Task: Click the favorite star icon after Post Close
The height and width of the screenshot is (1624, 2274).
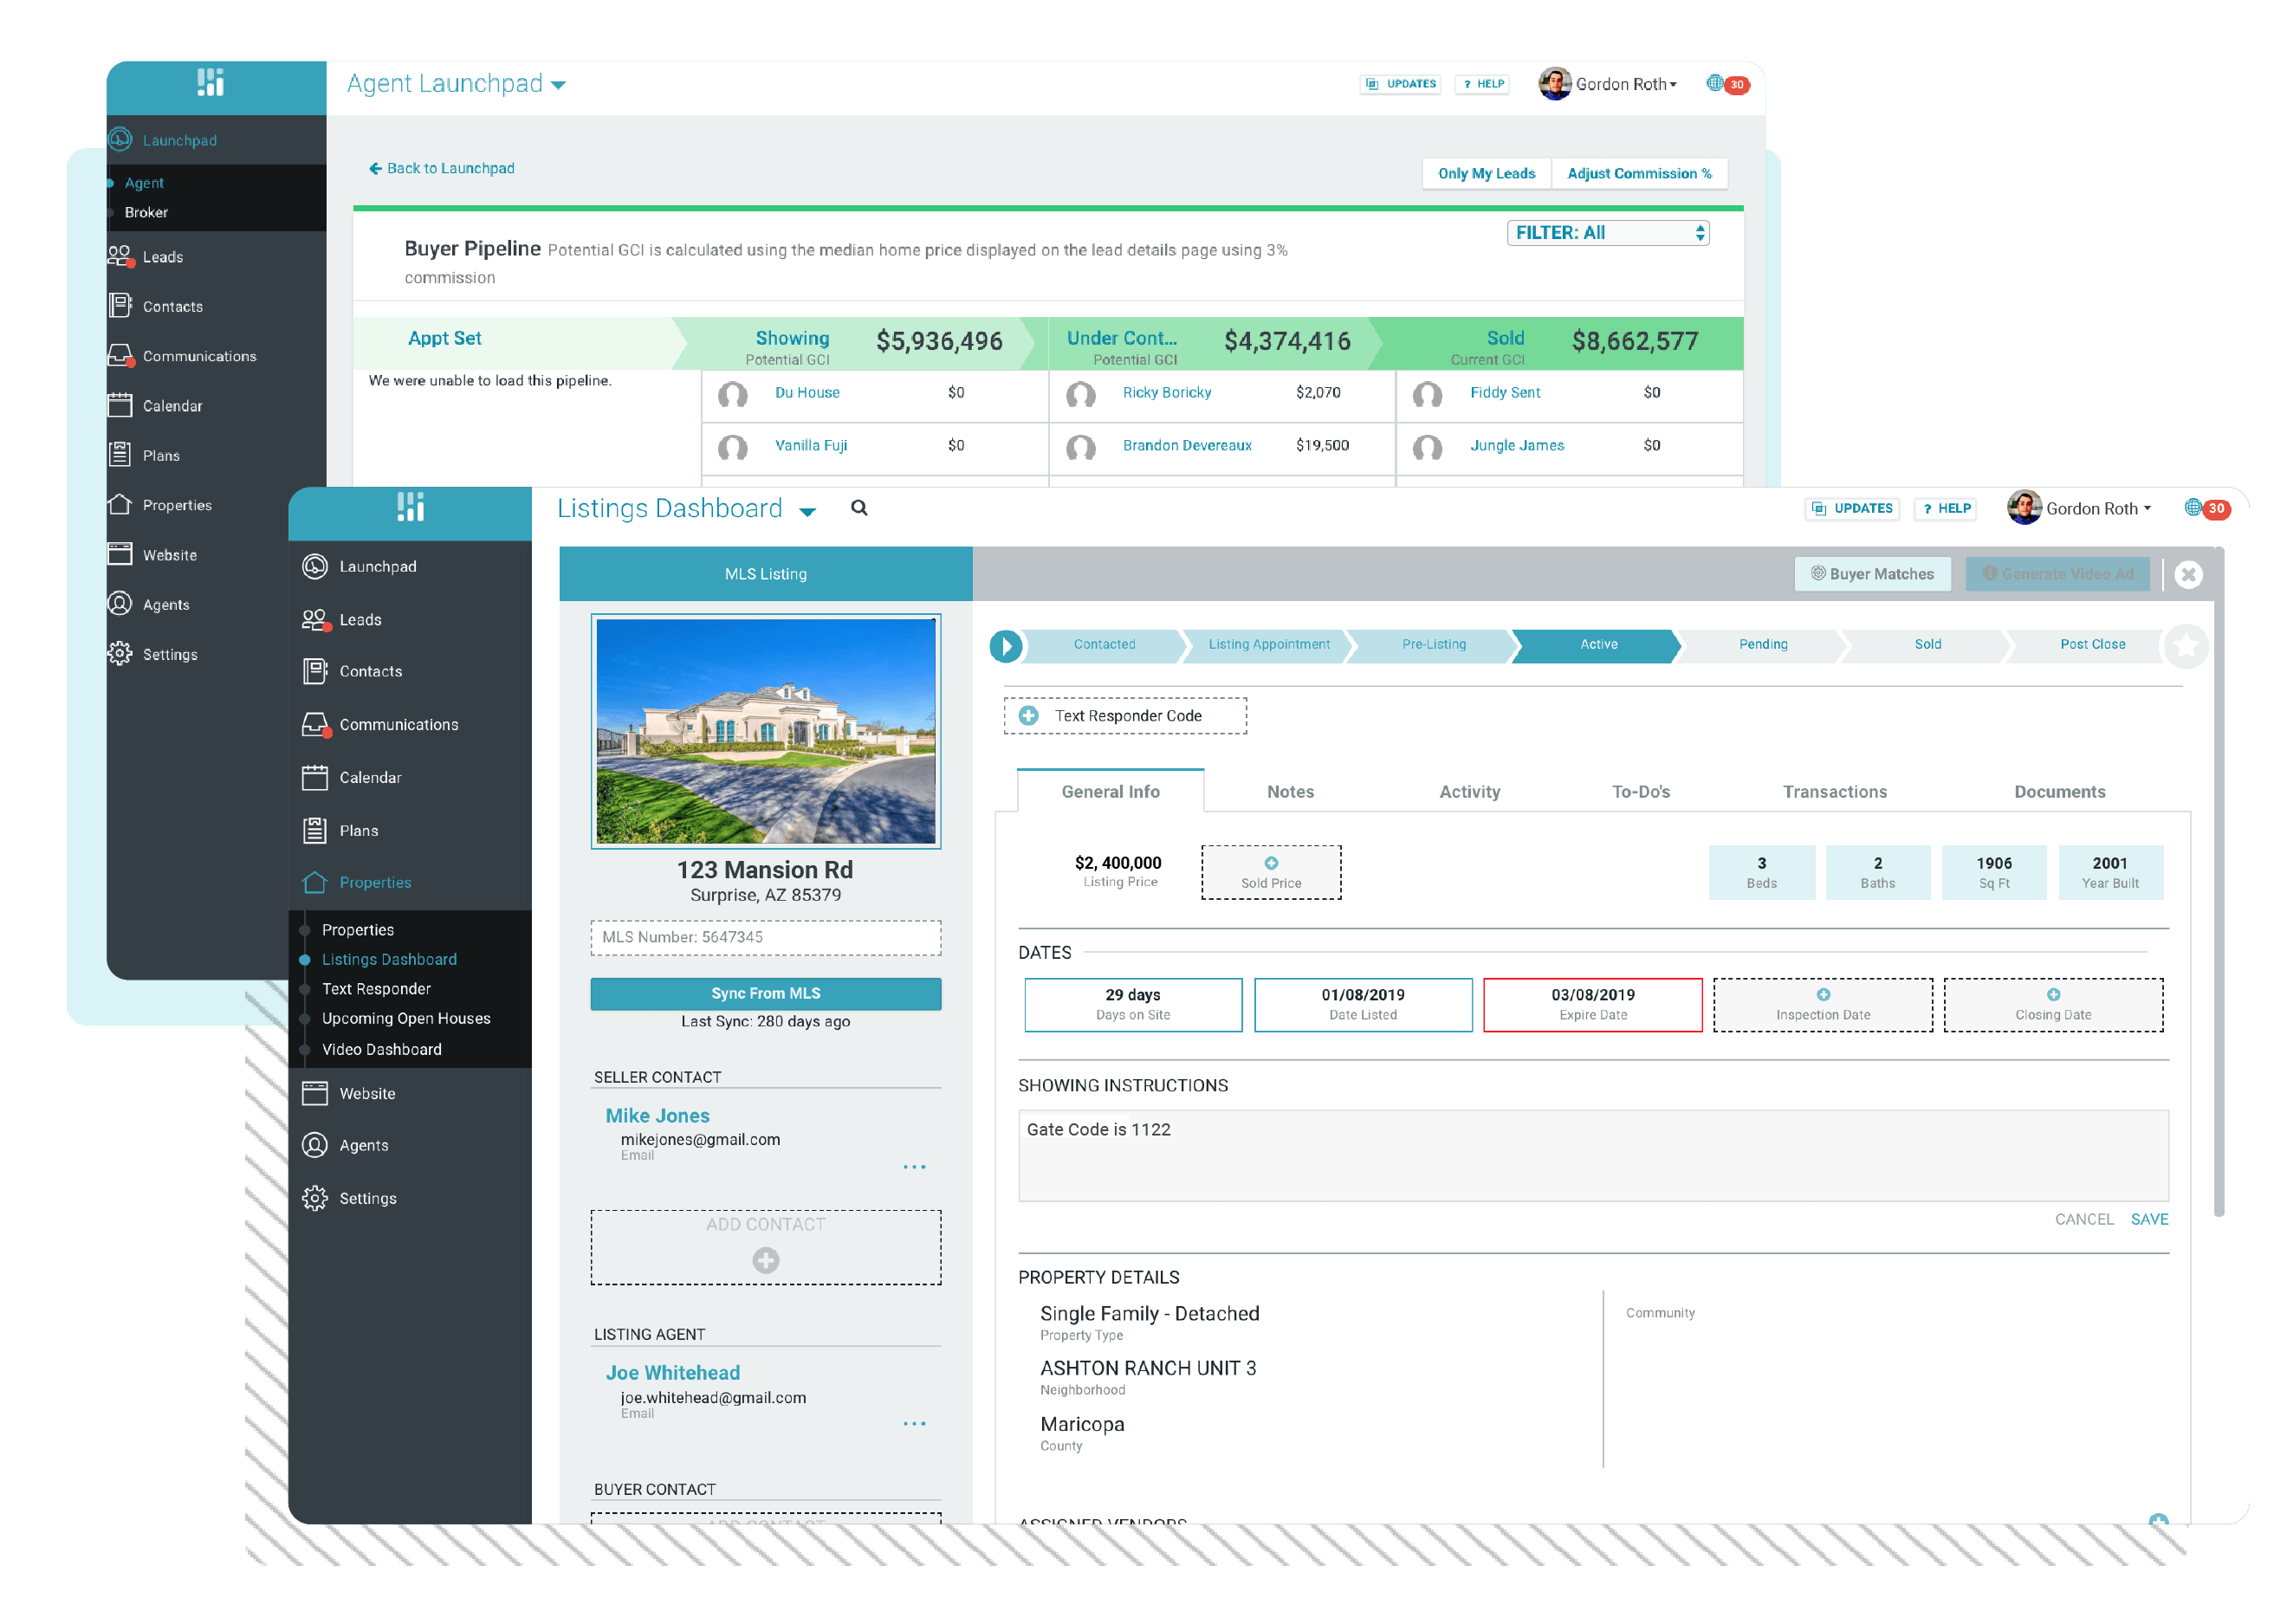Action: point(2186,645)
